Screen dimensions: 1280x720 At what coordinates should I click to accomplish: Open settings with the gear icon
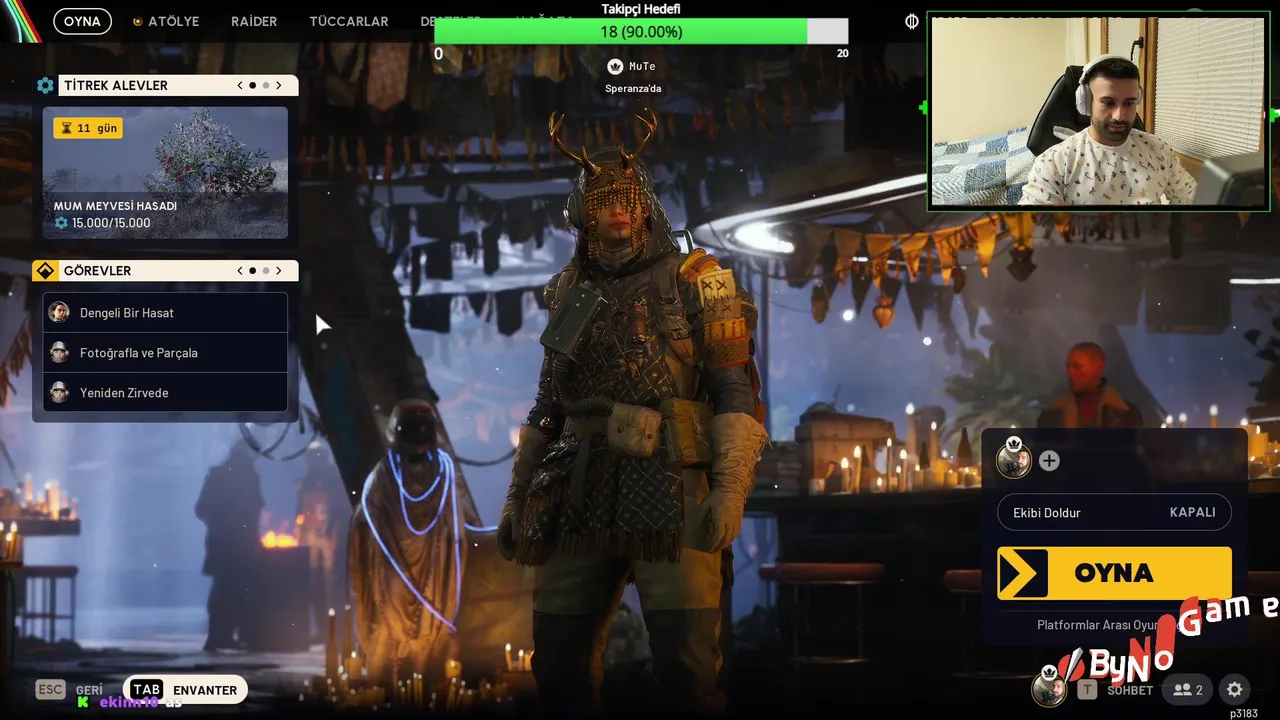click(1235, 690)
